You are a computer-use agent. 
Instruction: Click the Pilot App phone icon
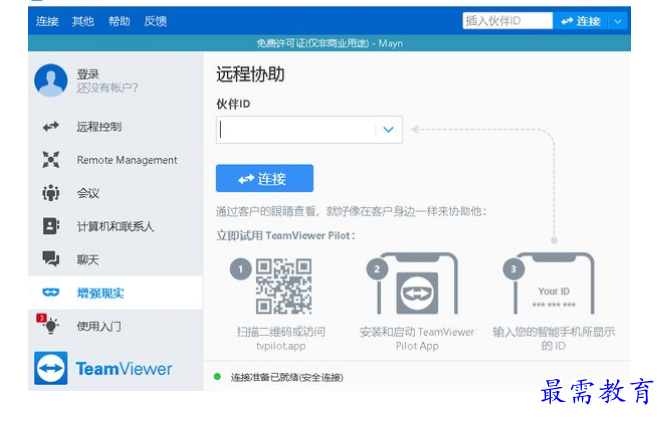417,284
